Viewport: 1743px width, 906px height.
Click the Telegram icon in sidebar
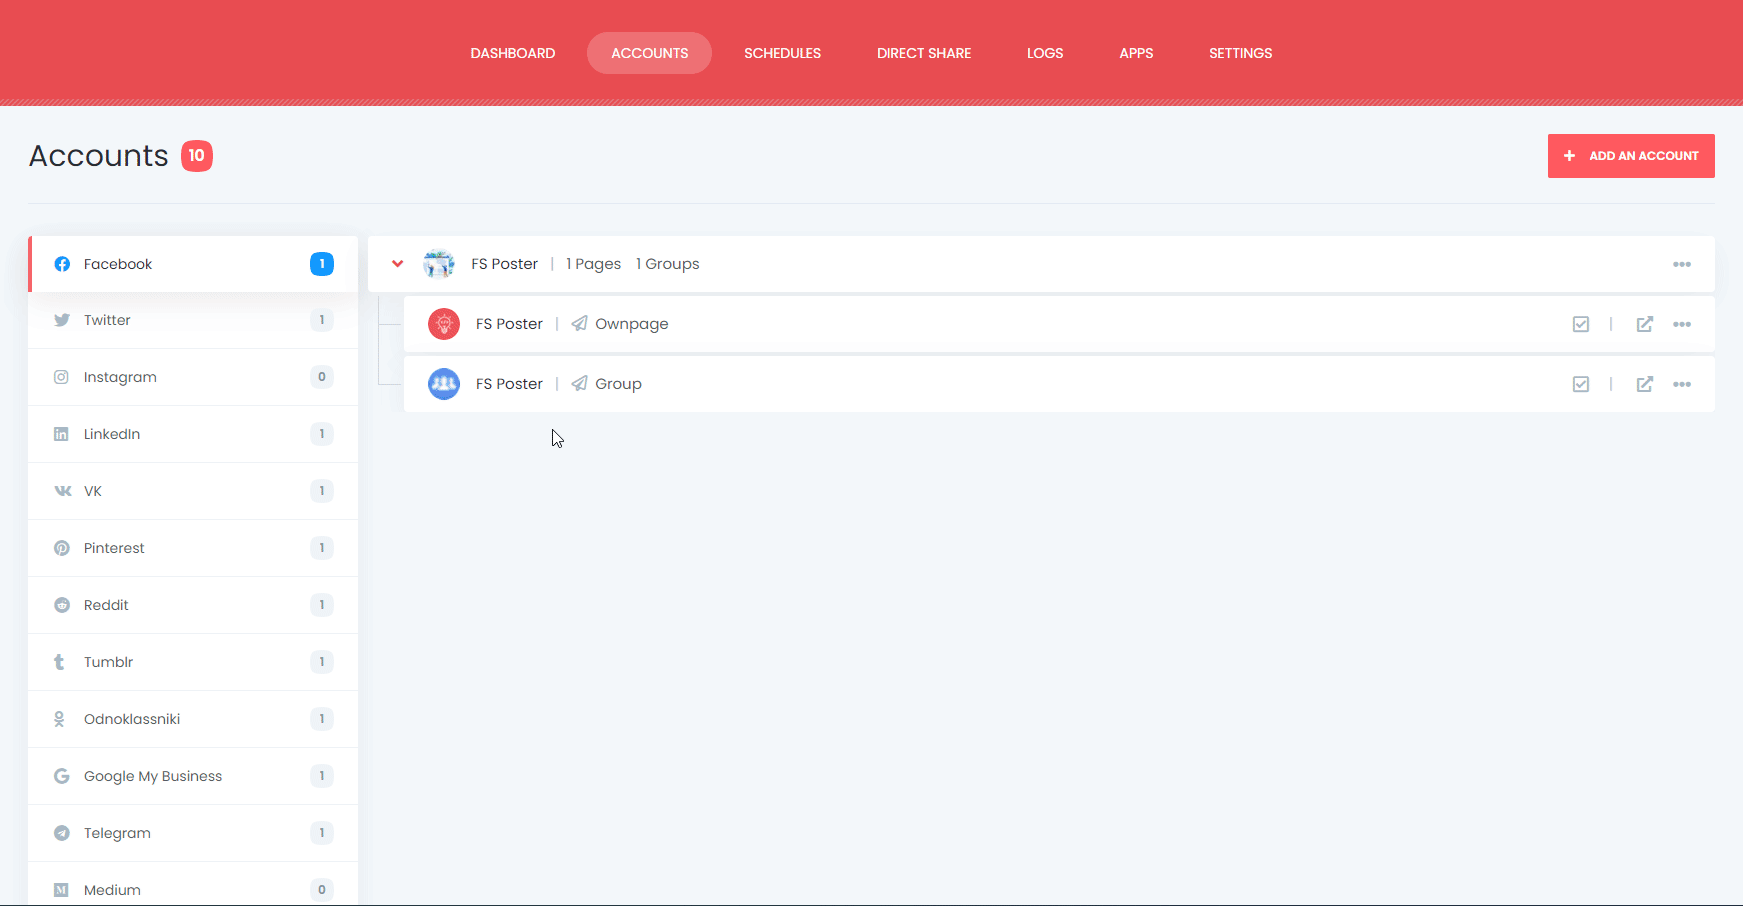pyautogui.click(x=62, y=833)
